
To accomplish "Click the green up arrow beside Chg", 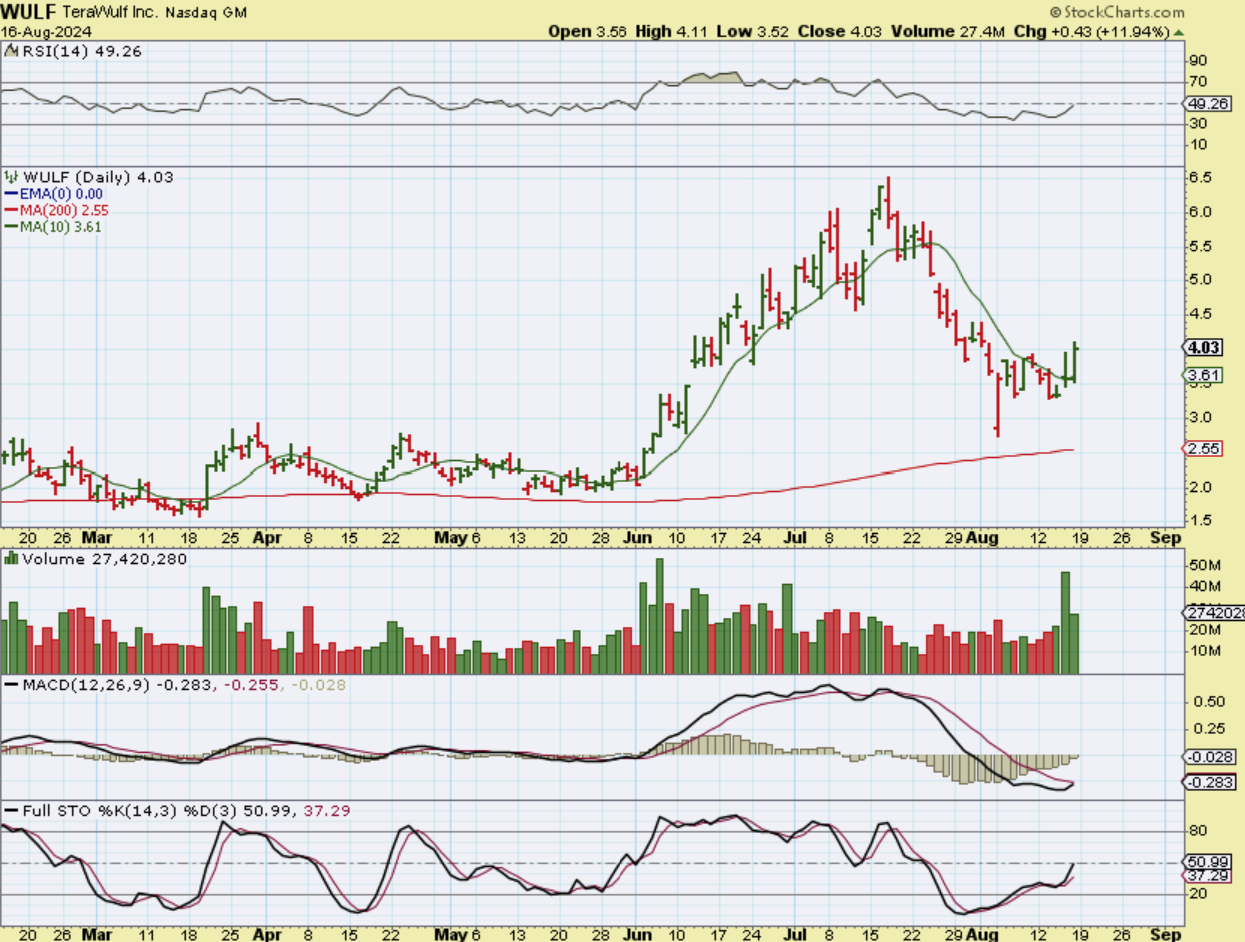I will click(1179, 32).
